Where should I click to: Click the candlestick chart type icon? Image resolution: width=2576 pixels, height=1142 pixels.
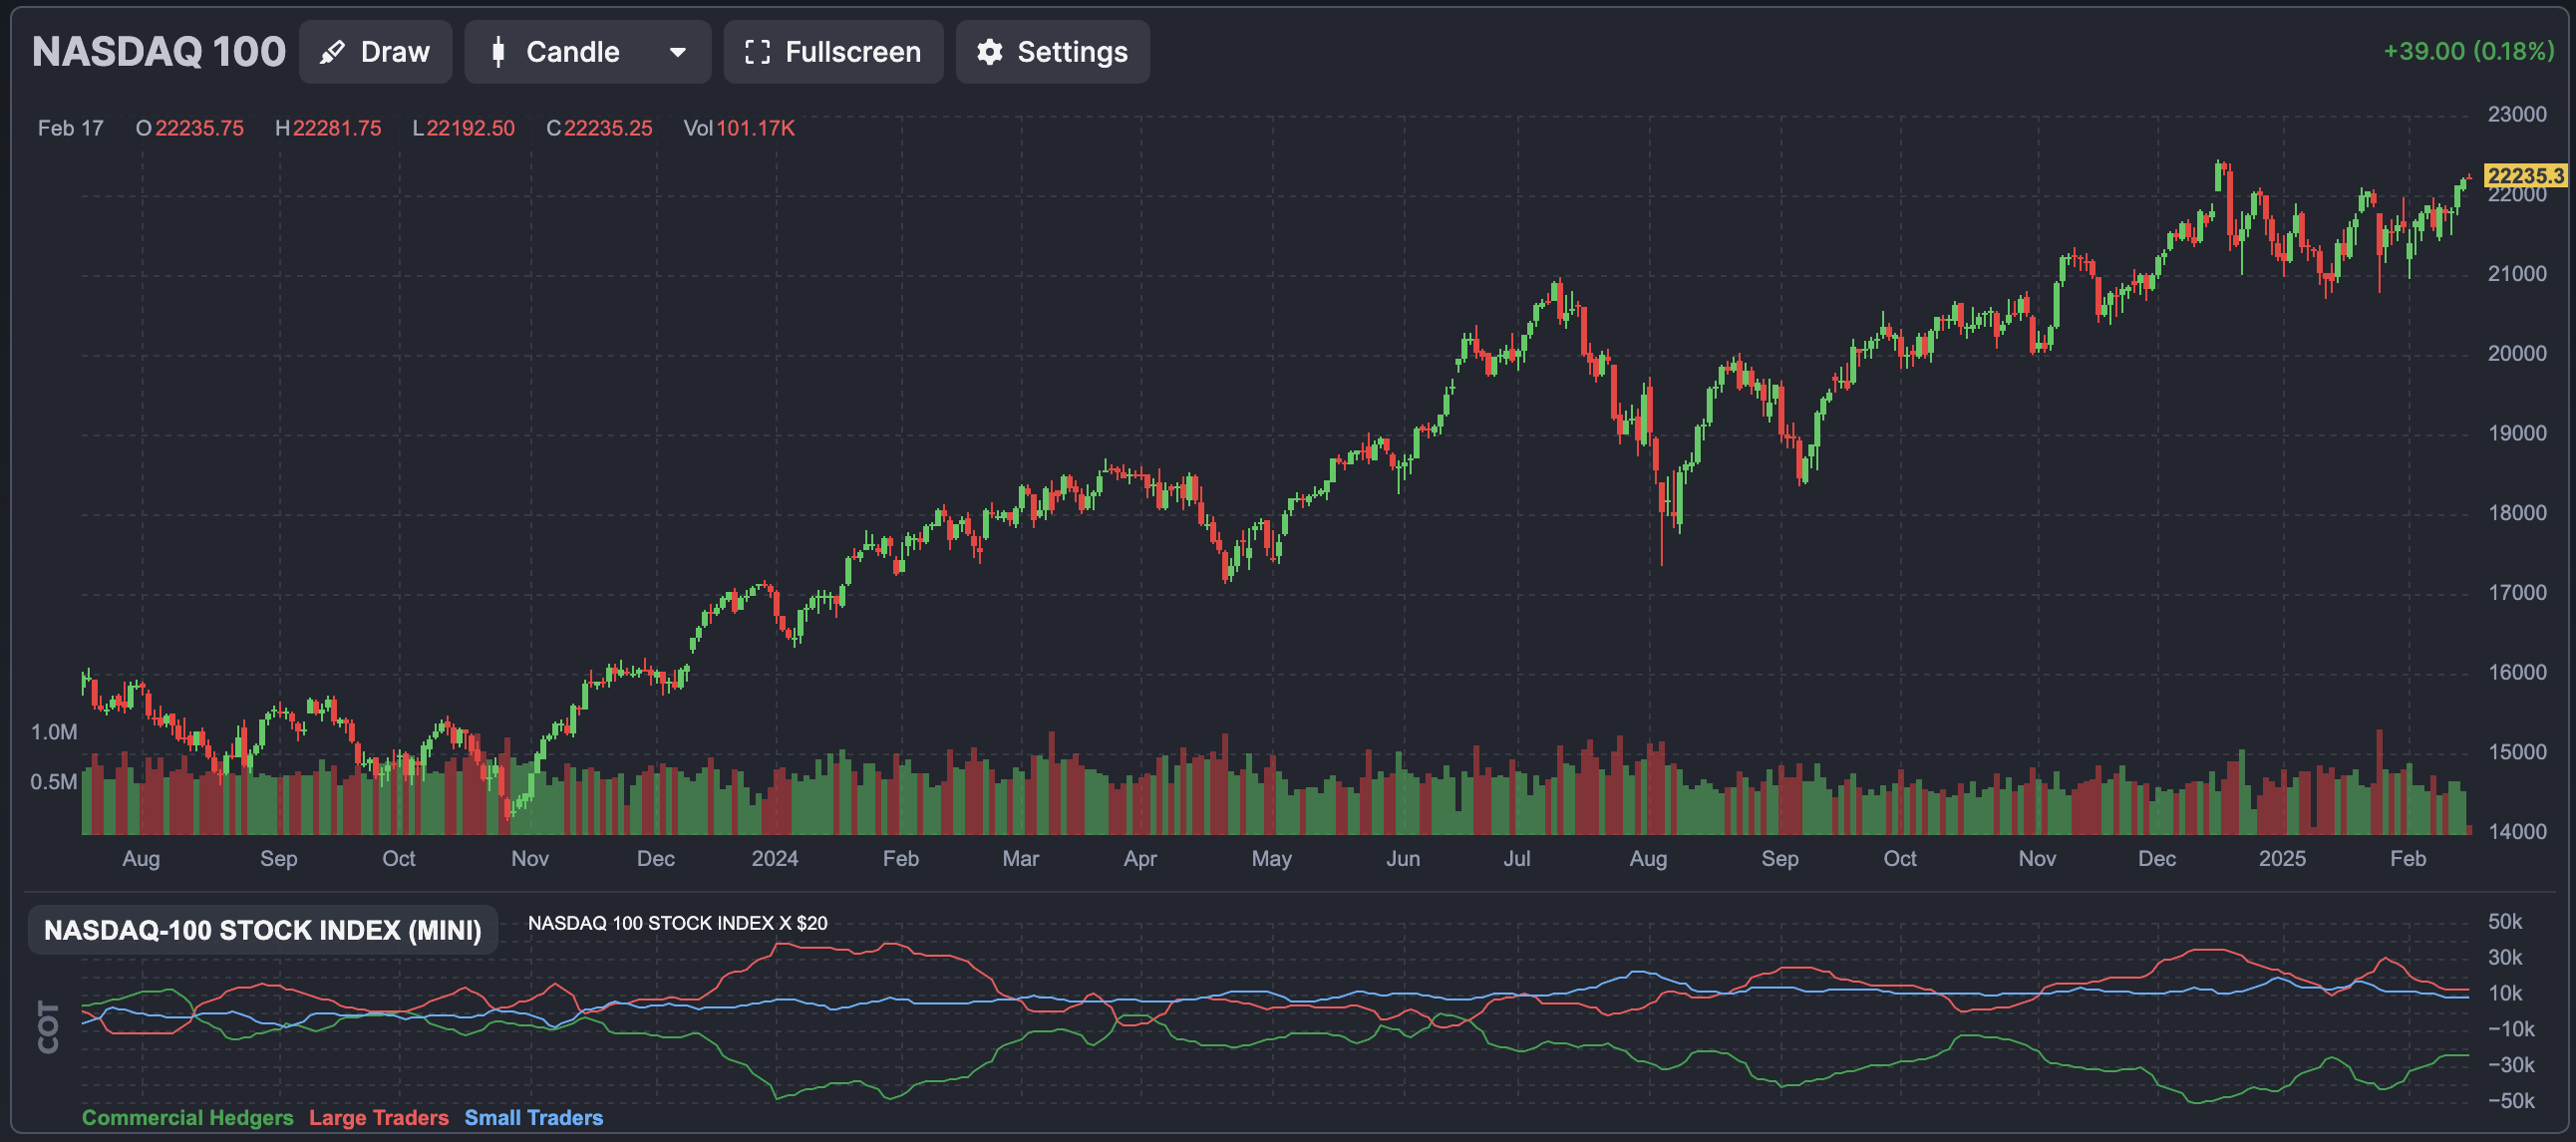click(498, 52)
